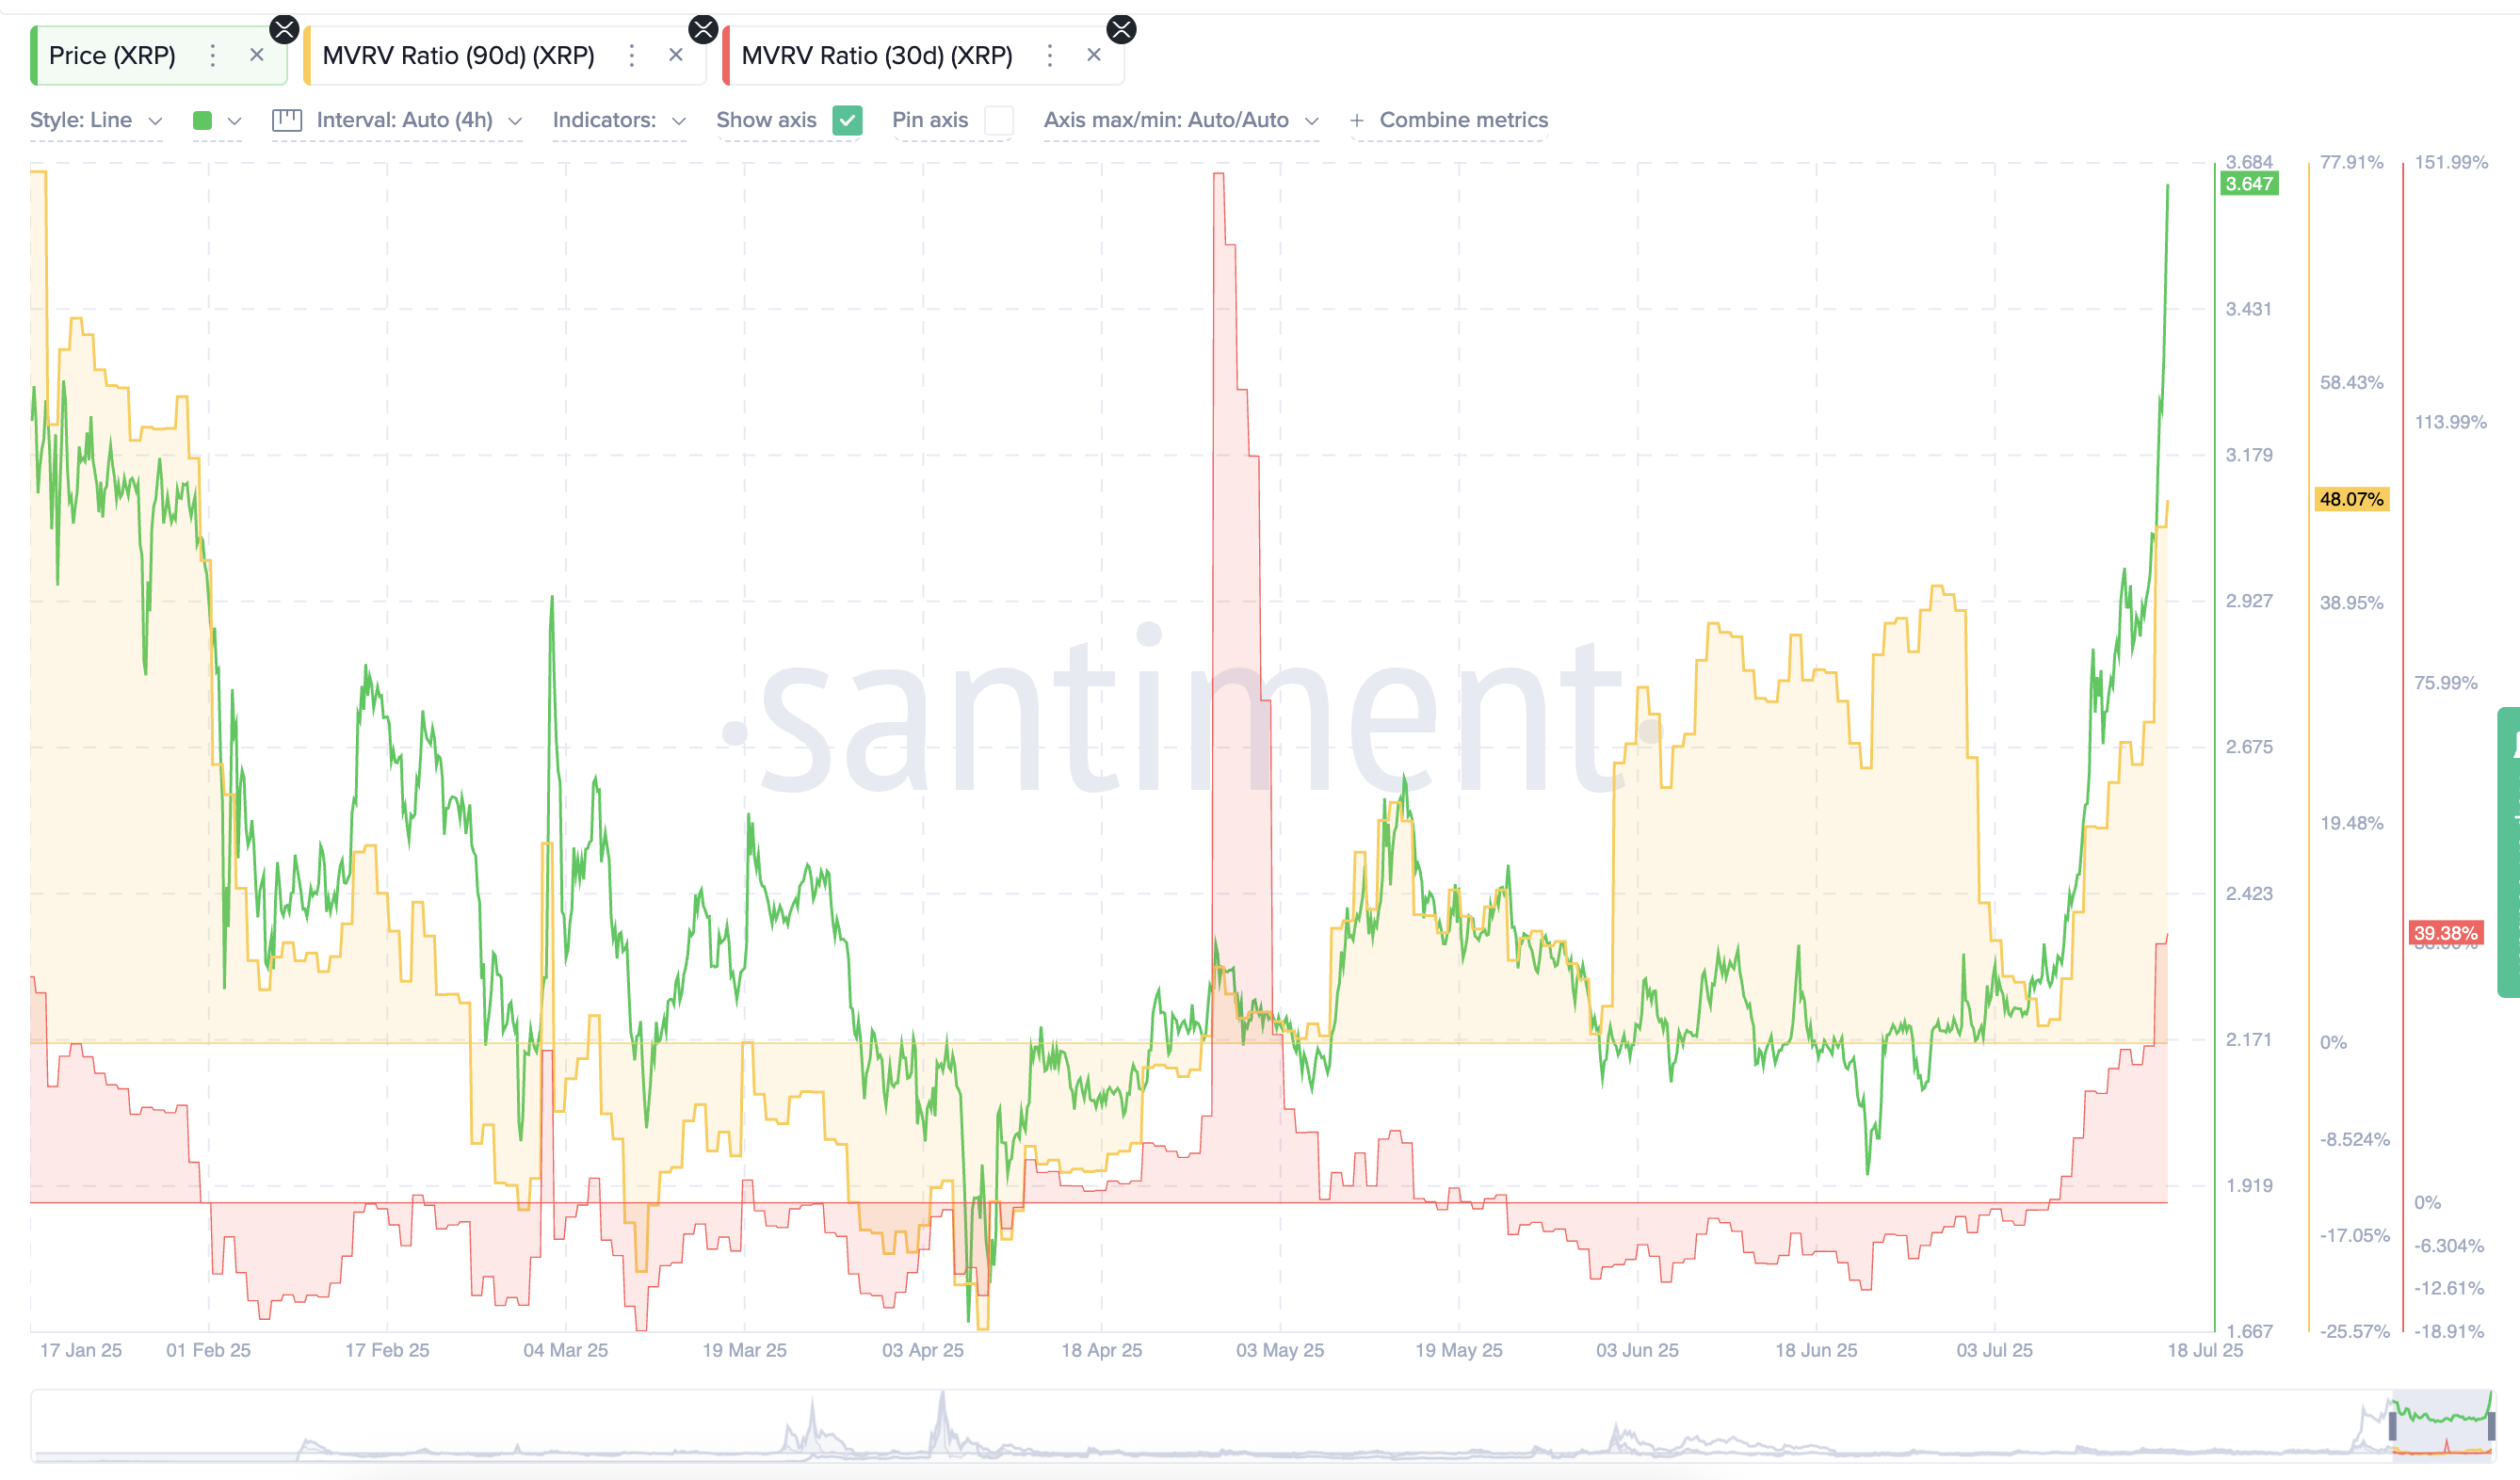The width and height of the screenshot is (2520, 1480).
Task: Open three-dot menu on MVRV Ratio (30d)
Action: [1049, 55]
